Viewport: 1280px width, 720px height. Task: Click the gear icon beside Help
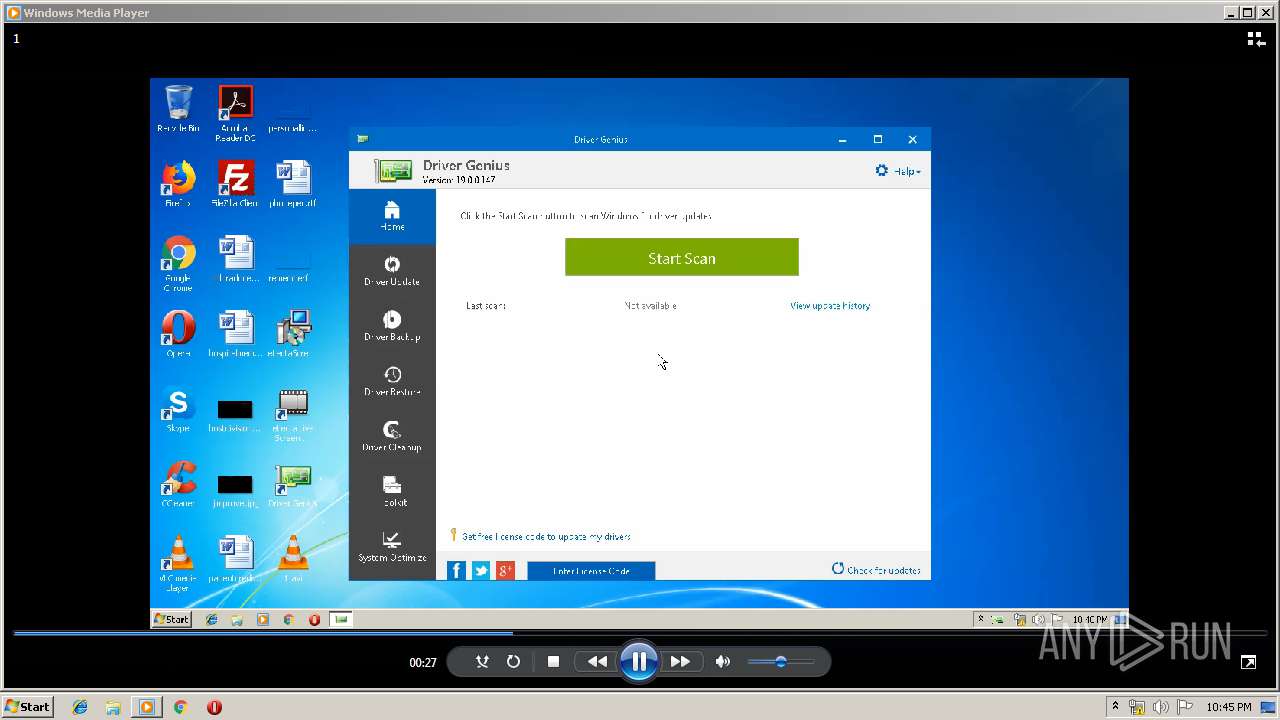pyautogui.click(x=882, y=171)
